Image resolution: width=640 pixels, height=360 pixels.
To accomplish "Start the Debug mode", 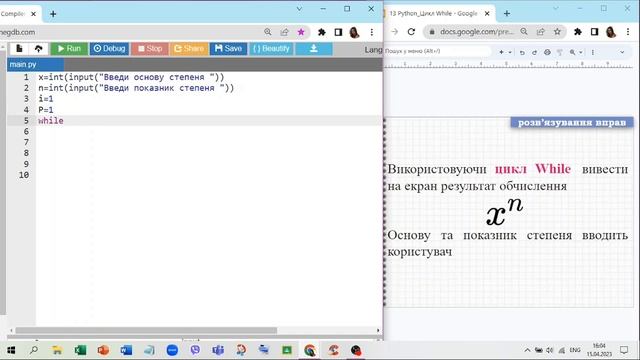I will click(x=109, y=49).
